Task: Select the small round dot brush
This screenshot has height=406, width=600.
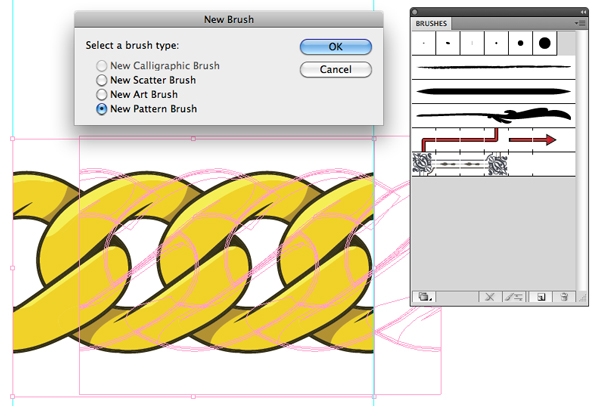Action: point(496,43)
